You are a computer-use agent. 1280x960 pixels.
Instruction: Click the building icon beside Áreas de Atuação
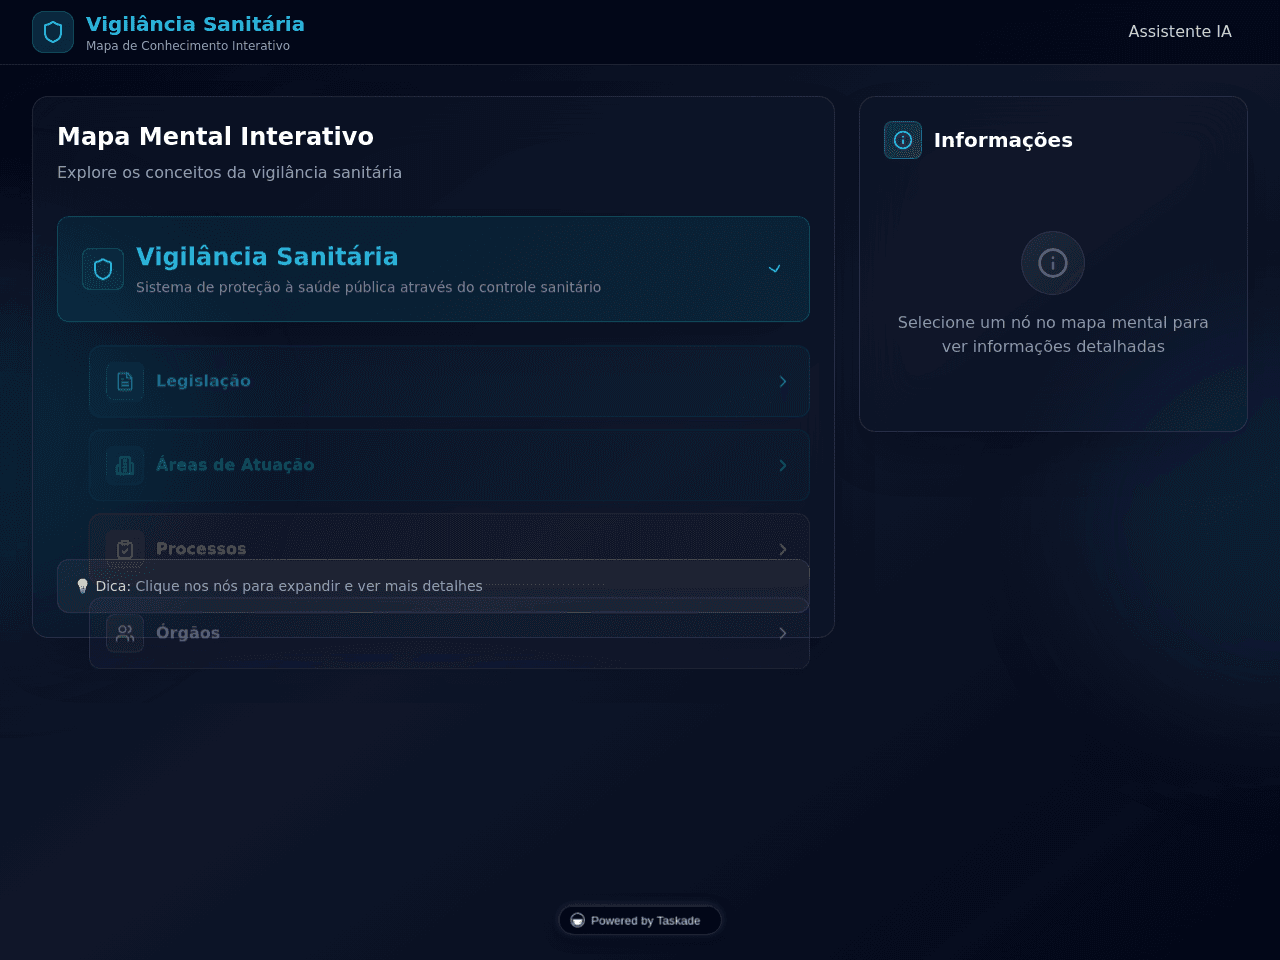pos(125,465)
